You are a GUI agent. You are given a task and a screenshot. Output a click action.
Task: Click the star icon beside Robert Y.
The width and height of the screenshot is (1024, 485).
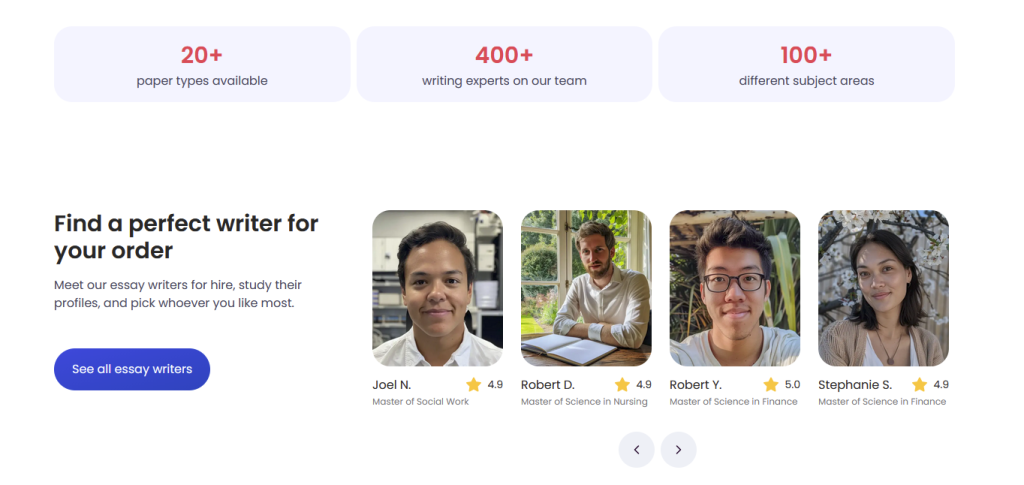tap(771, 385)
